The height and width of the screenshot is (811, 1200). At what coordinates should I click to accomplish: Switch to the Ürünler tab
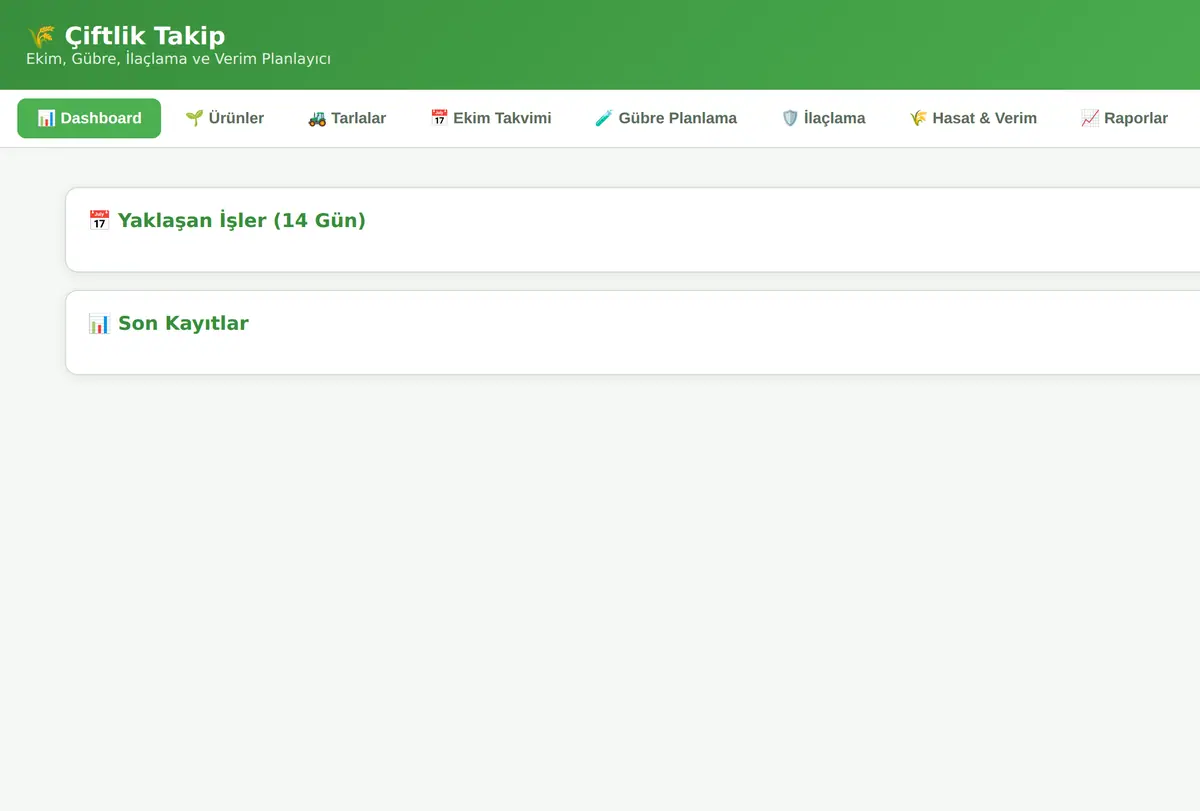coord(224,118)
